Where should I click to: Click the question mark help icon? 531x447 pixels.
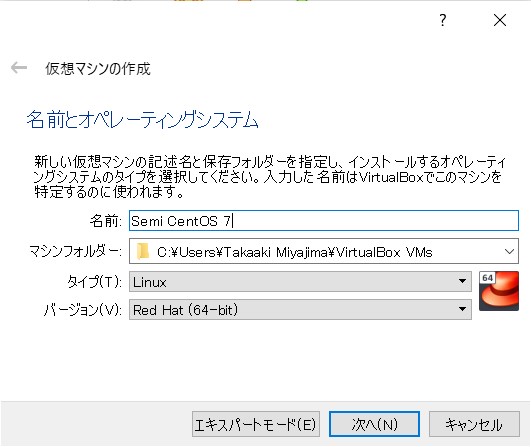443,20
